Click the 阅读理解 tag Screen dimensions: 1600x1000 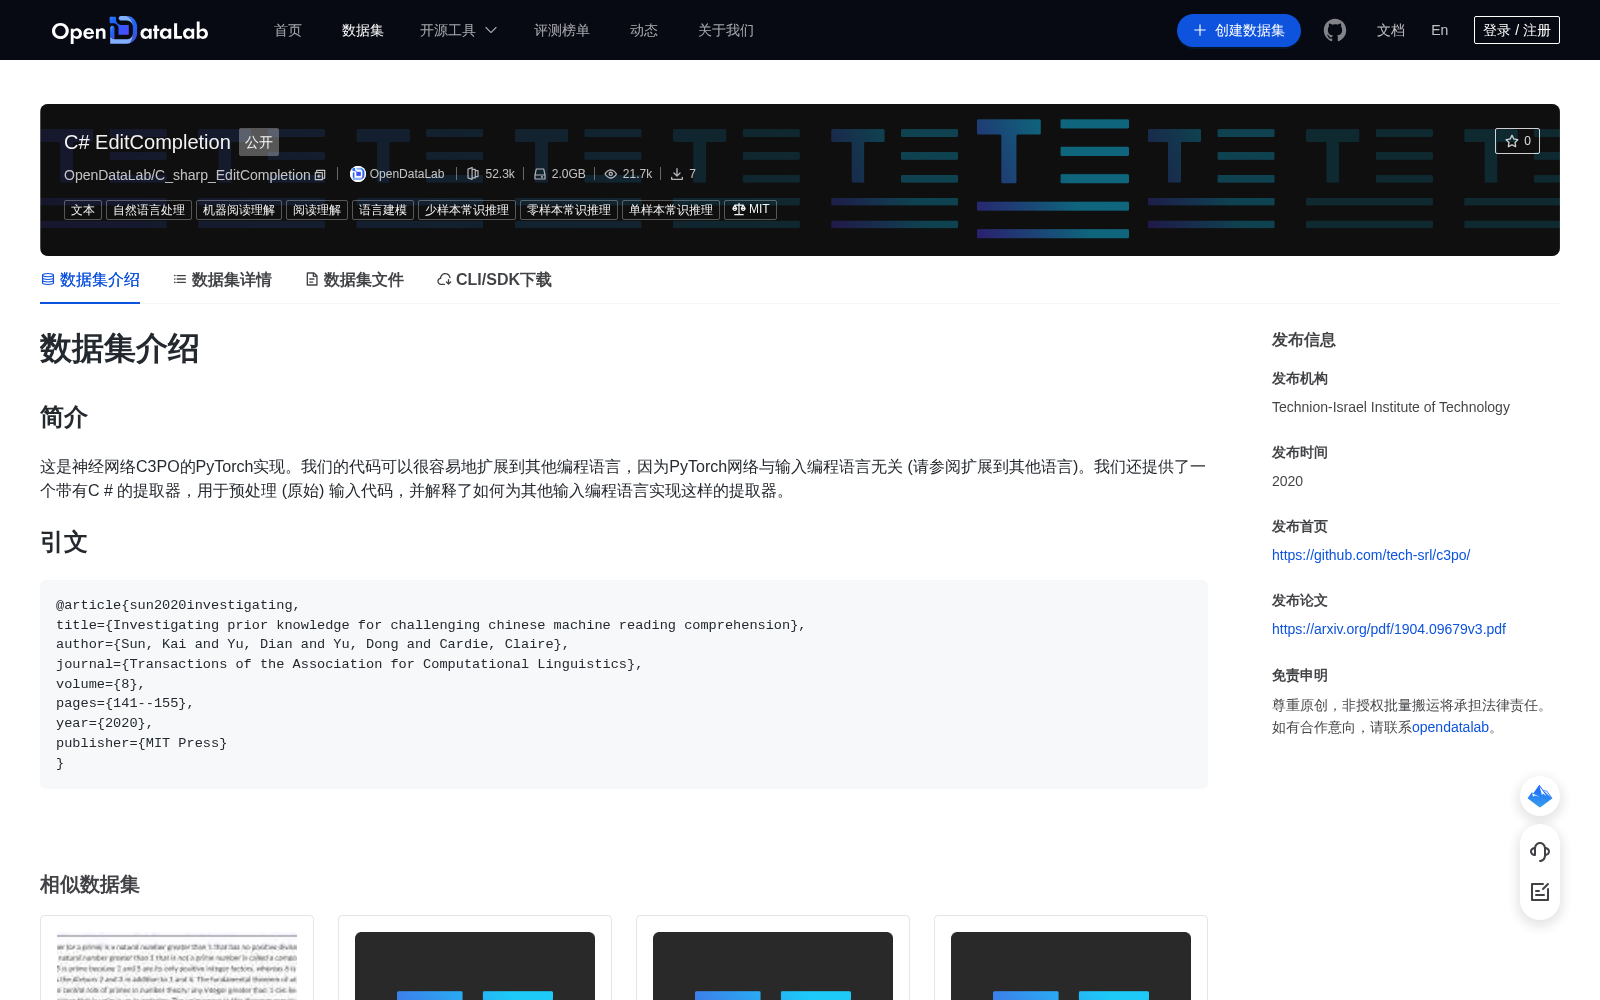tap(317, 210)
